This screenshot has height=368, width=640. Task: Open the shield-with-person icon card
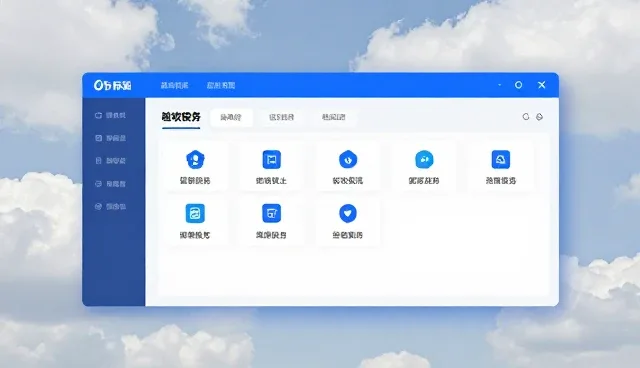tap(195, 166)
